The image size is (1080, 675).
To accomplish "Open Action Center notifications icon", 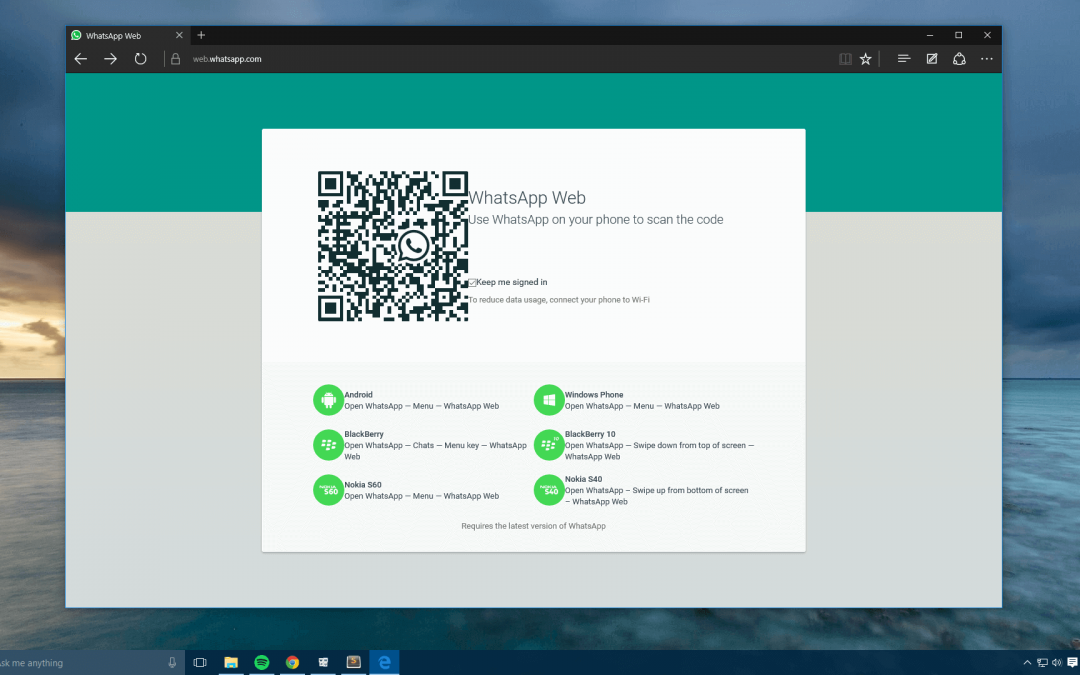I will pyautogui.click(x=1072, y=663).
